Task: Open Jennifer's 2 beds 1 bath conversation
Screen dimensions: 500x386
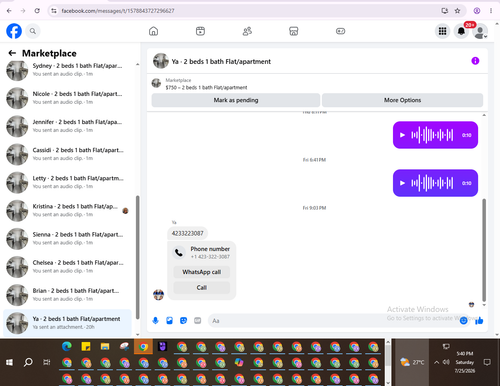Action: [68, 126]
